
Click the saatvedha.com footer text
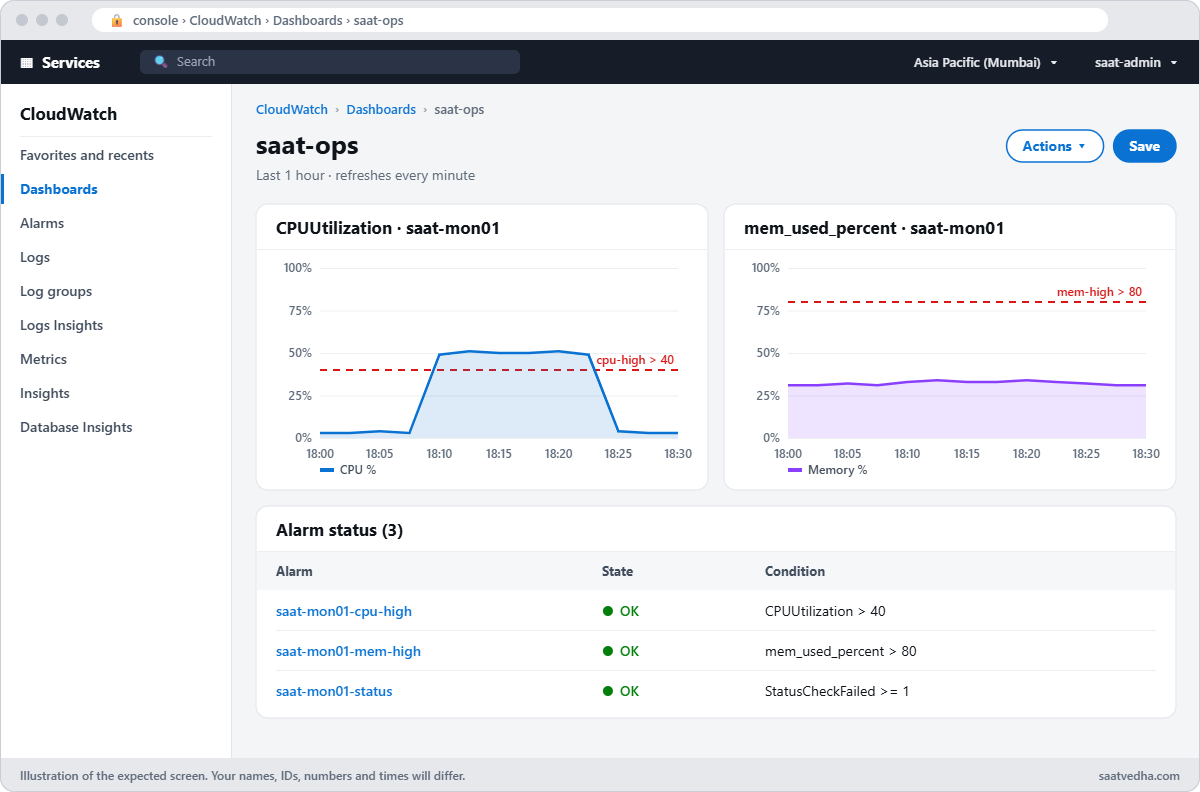[x=1139, y=775]
